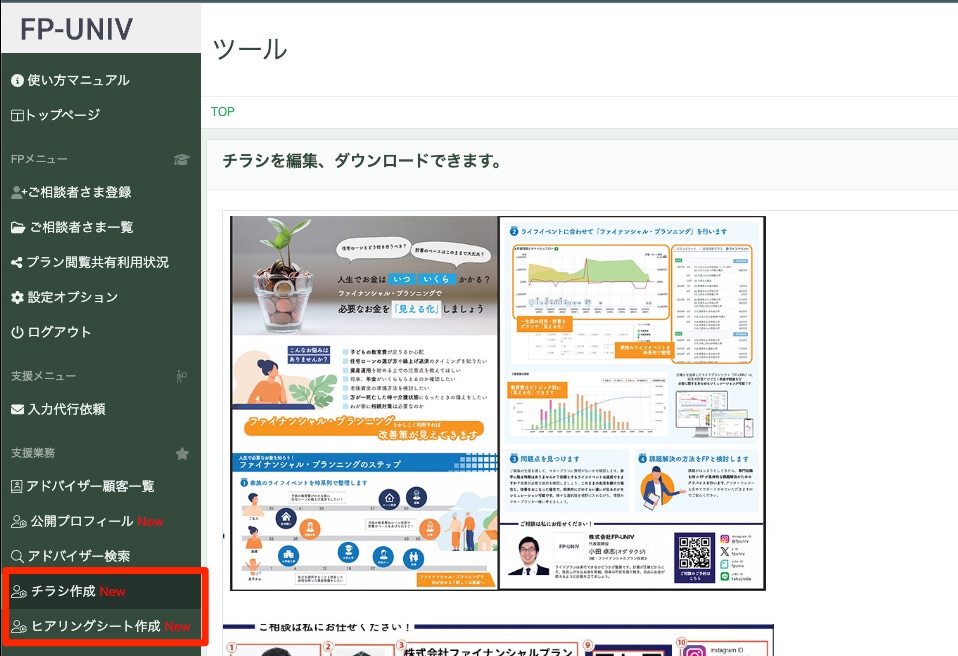Click the graduation cap icon in FPメニュー header
This screenshot has height=656, width=958.
pos(181,159)
